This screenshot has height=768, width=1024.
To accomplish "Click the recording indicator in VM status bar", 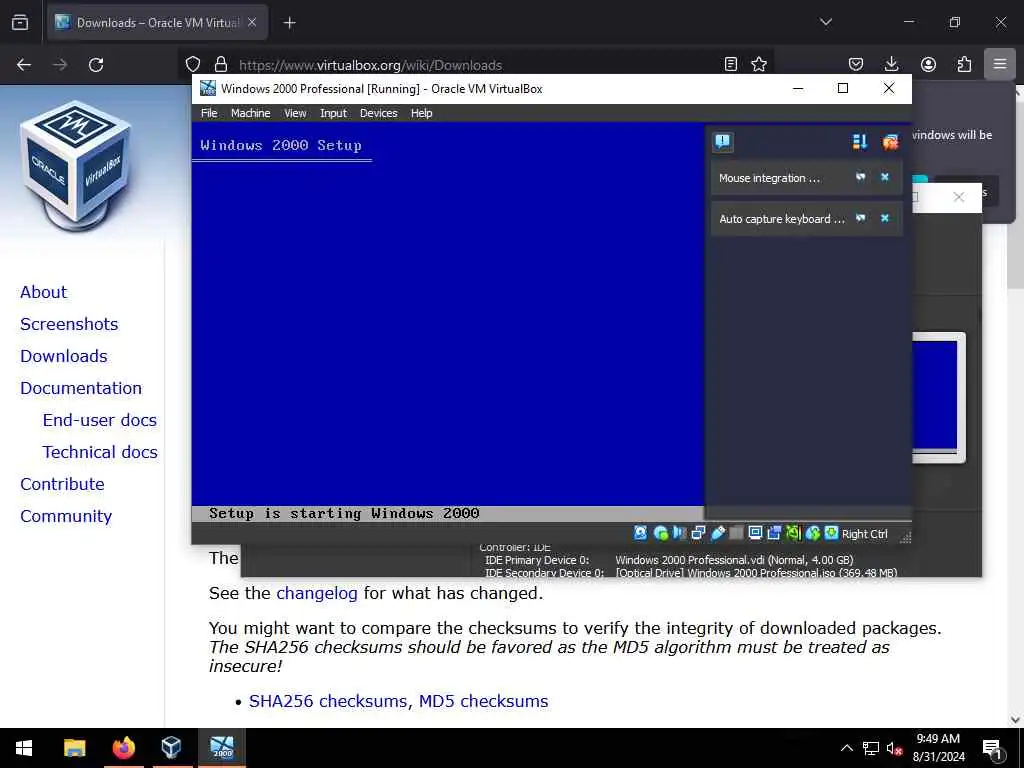I will [774, 533].
